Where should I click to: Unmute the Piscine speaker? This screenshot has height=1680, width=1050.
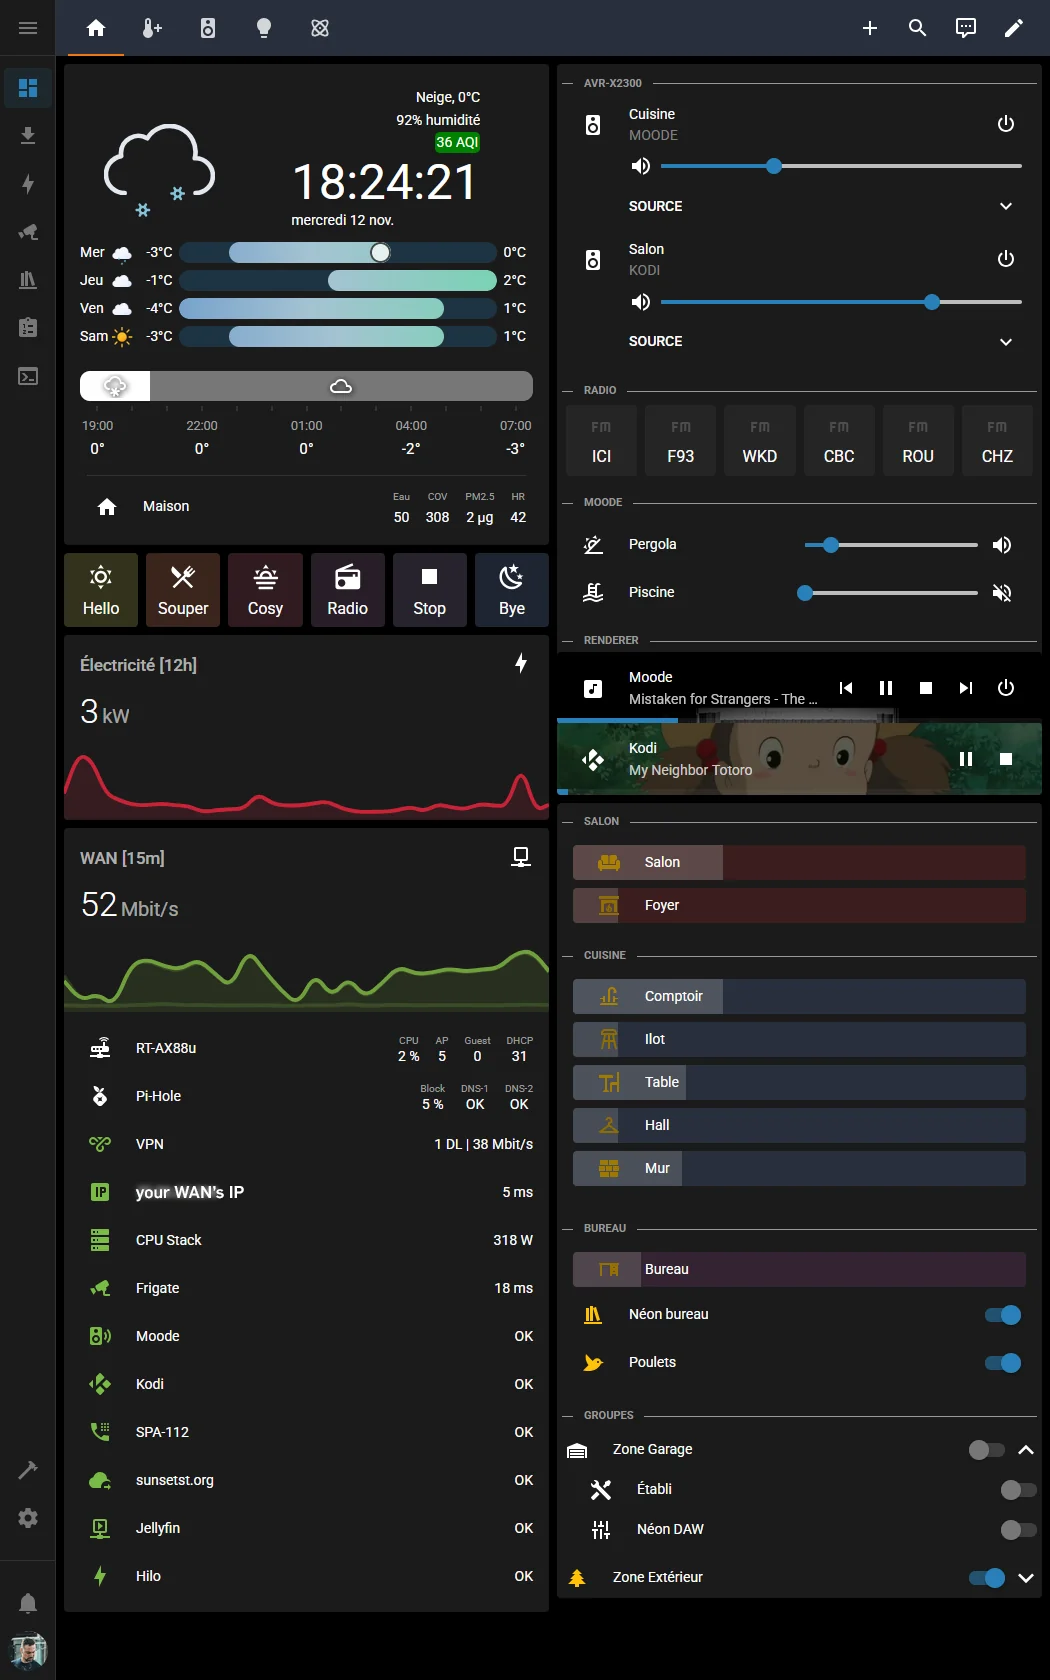[x=1001, y=593]
